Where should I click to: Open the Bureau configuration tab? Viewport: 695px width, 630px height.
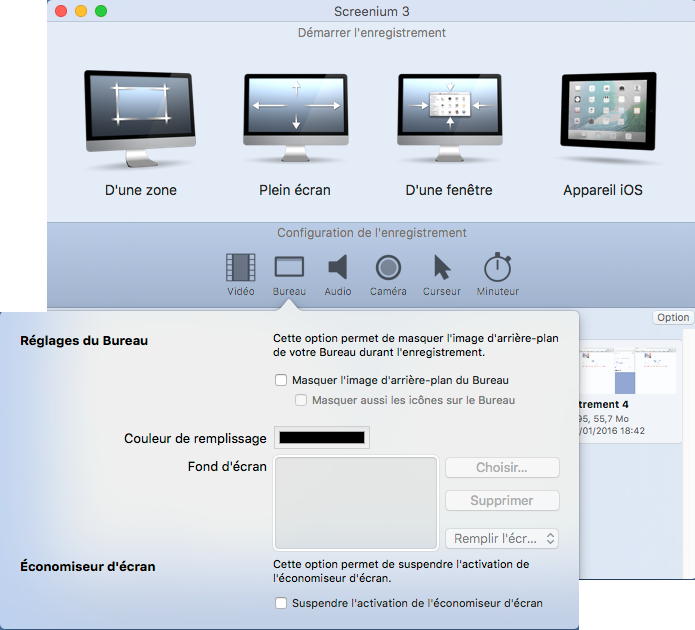point(289,274)
